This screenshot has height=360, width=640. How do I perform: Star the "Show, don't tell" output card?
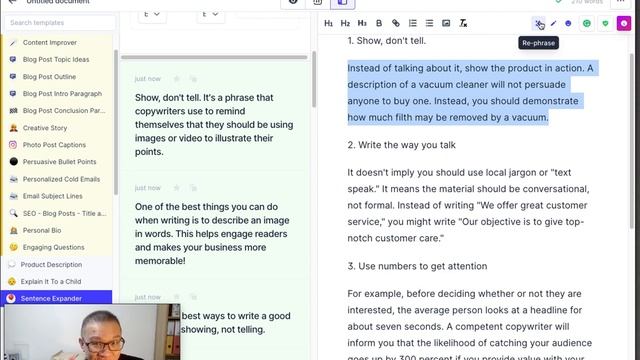click(176, 79)
